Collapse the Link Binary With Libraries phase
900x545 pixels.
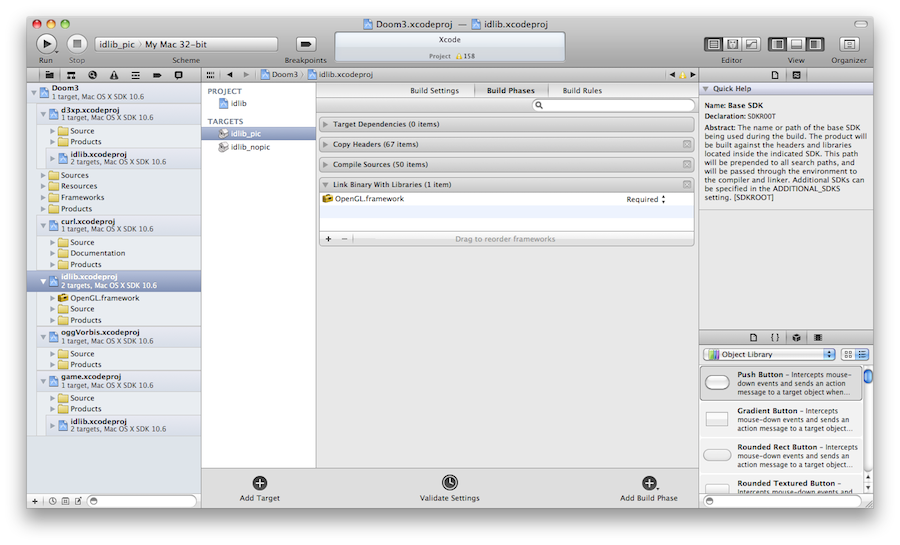tap(325, 185)
